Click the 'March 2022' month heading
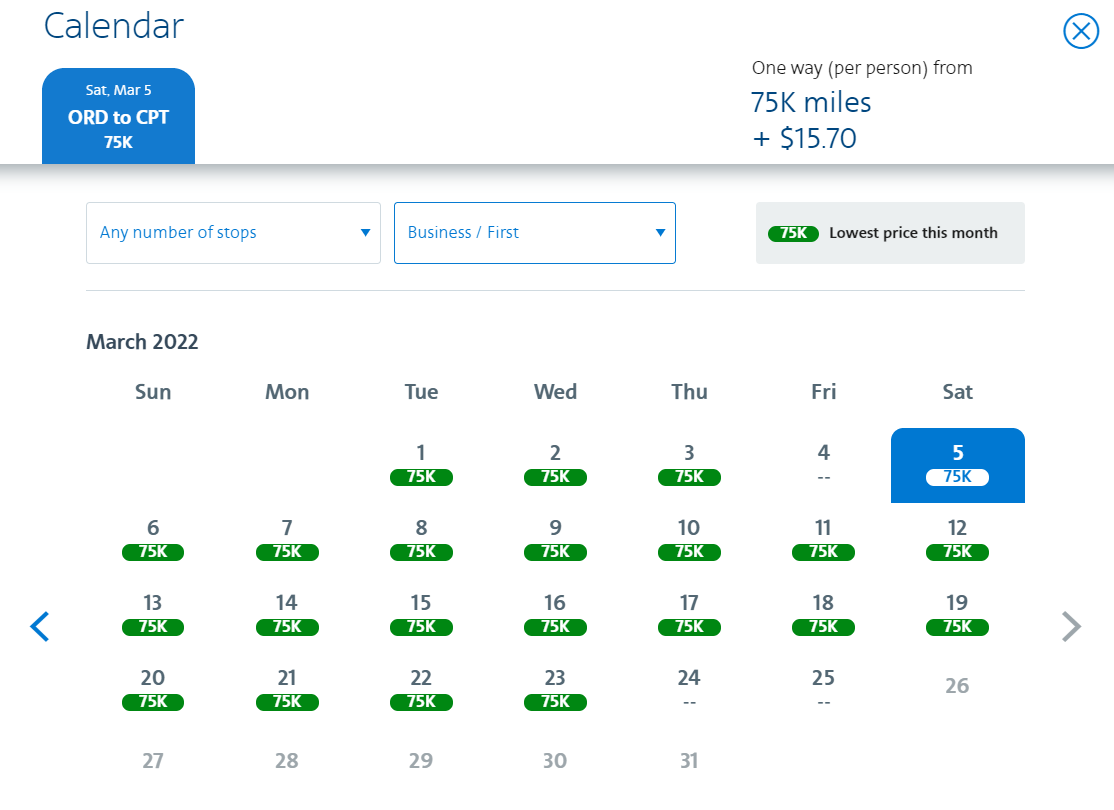The width and height of the screenshot is (1114, 810). point(142,342)
